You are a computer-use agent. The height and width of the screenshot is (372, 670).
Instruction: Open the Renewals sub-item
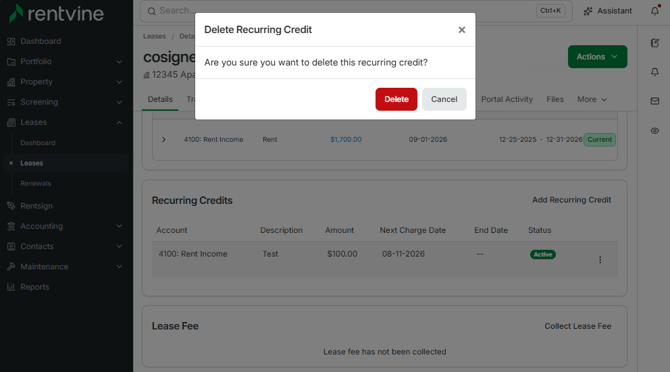coord(35,183)
